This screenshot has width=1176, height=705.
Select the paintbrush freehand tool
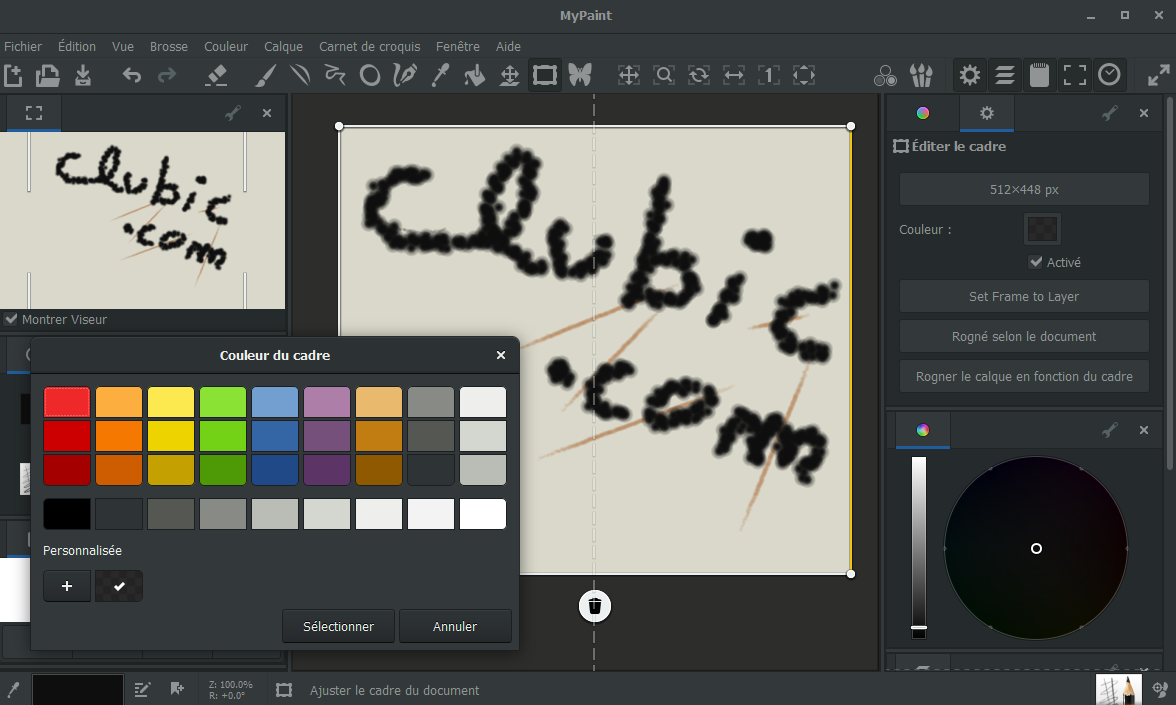264,75
